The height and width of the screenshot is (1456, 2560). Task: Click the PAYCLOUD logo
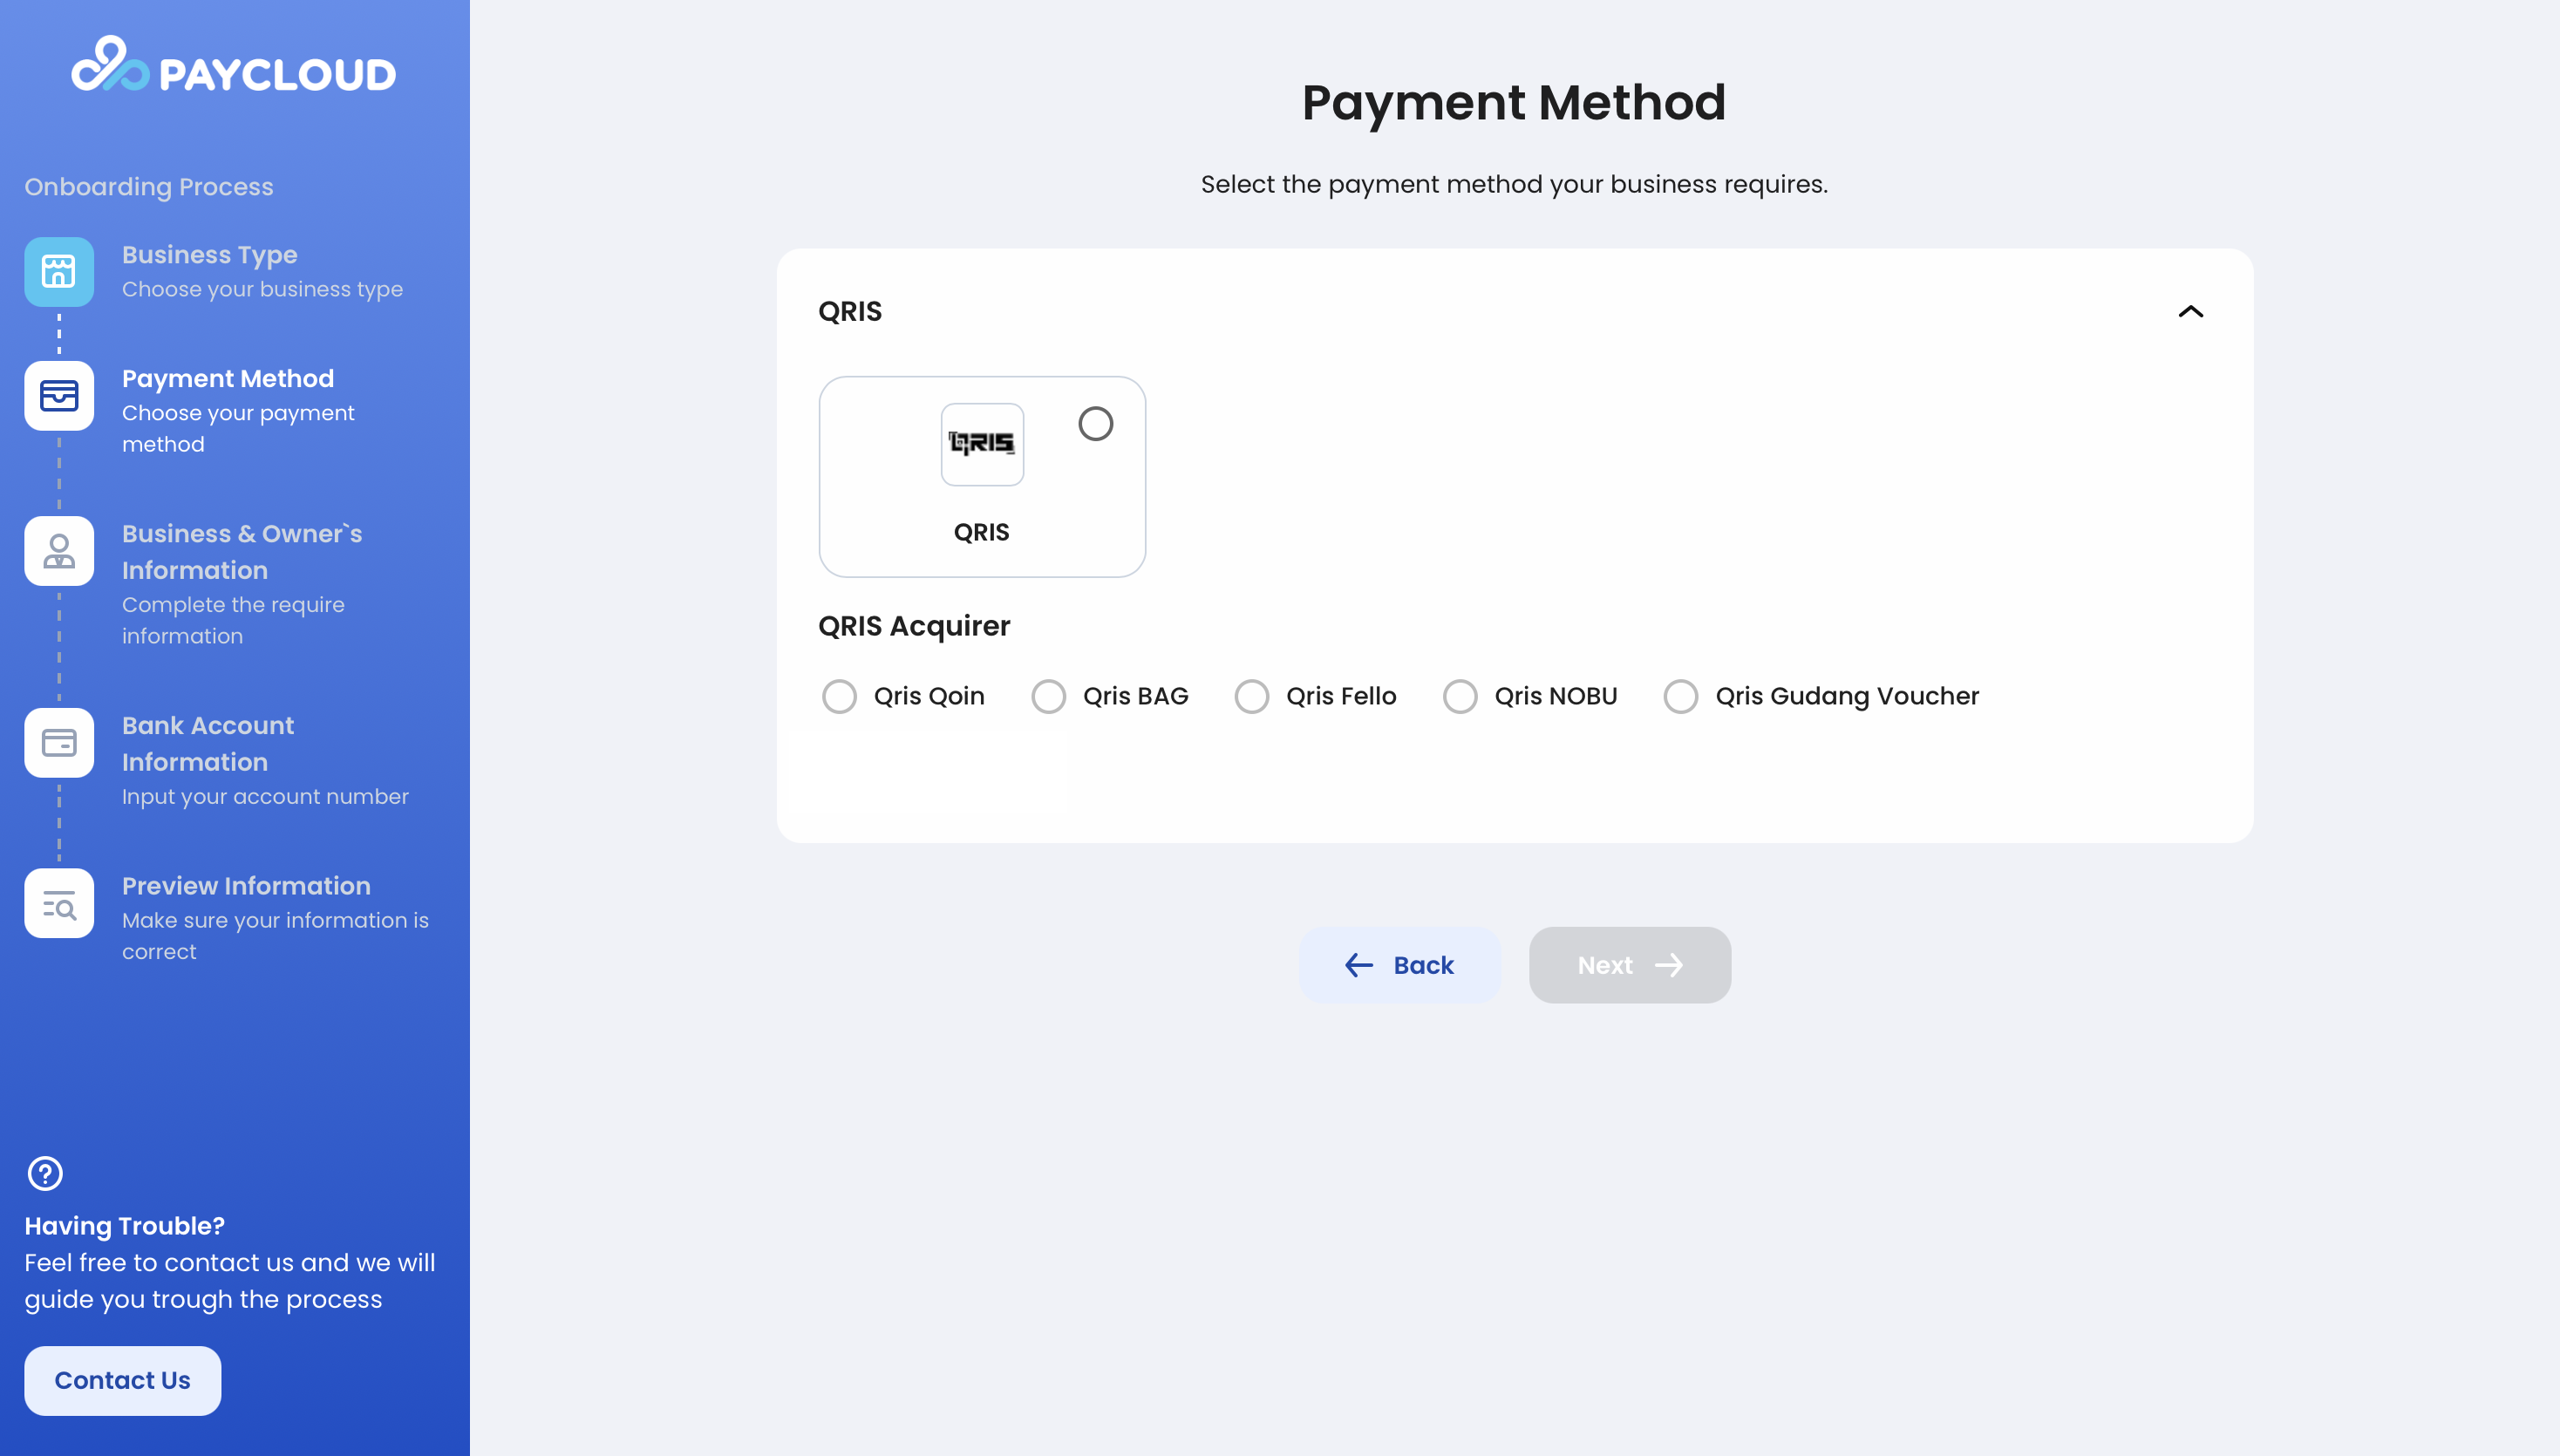point(232,68)
